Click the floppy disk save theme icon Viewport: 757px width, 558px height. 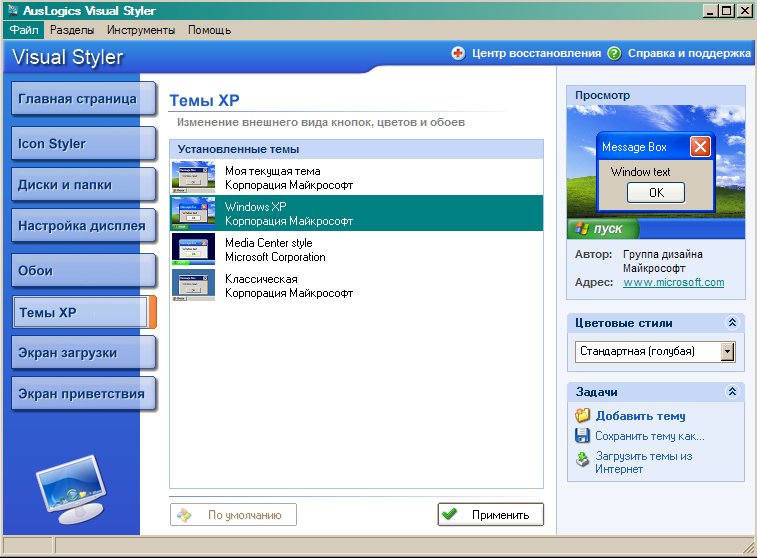[583, 435]
